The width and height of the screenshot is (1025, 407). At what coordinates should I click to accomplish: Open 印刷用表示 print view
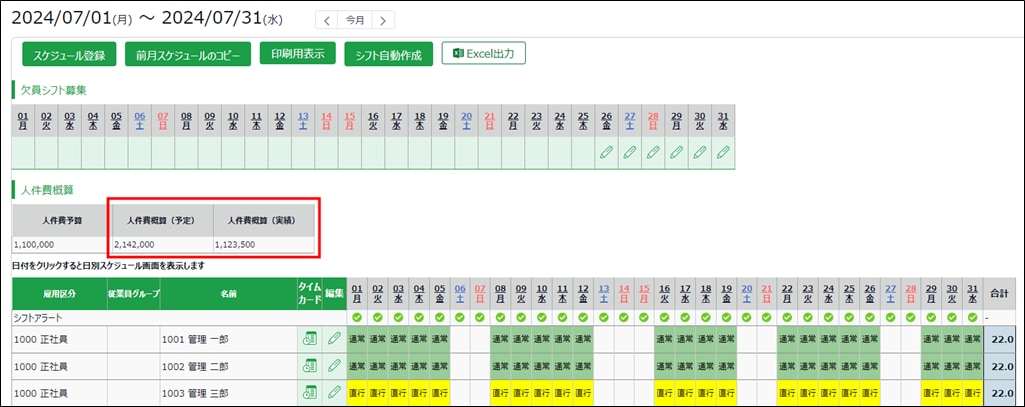tap(297, 54)
